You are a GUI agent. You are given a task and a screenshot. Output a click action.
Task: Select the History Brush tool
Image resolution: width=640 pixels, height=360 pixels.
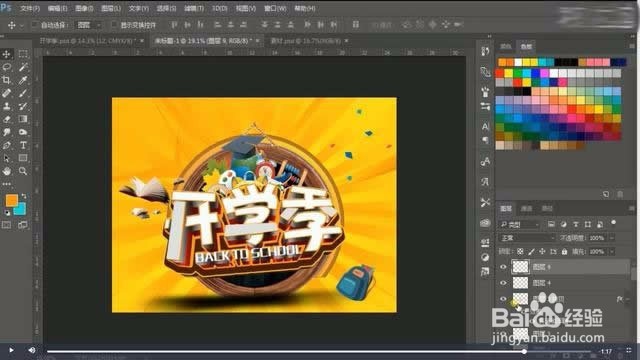[23, 106]
